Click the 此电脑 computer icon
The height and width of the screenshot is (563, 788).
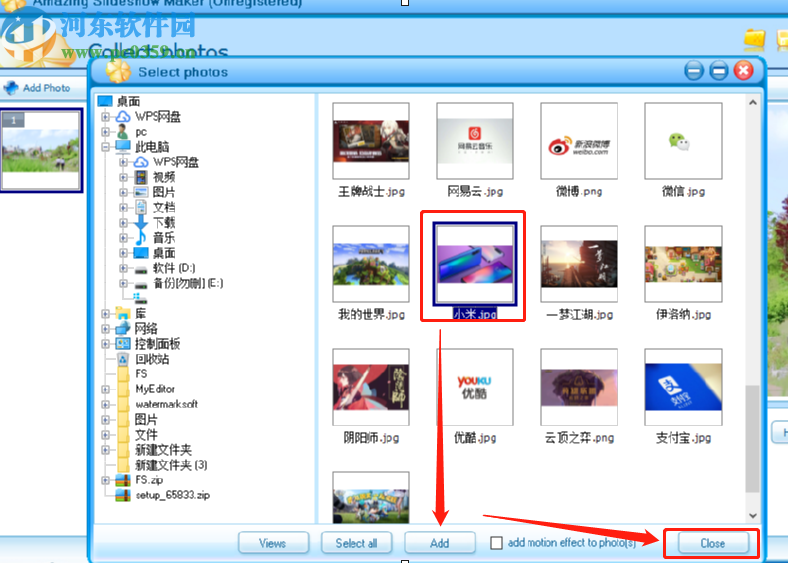[x=123, y=147]
